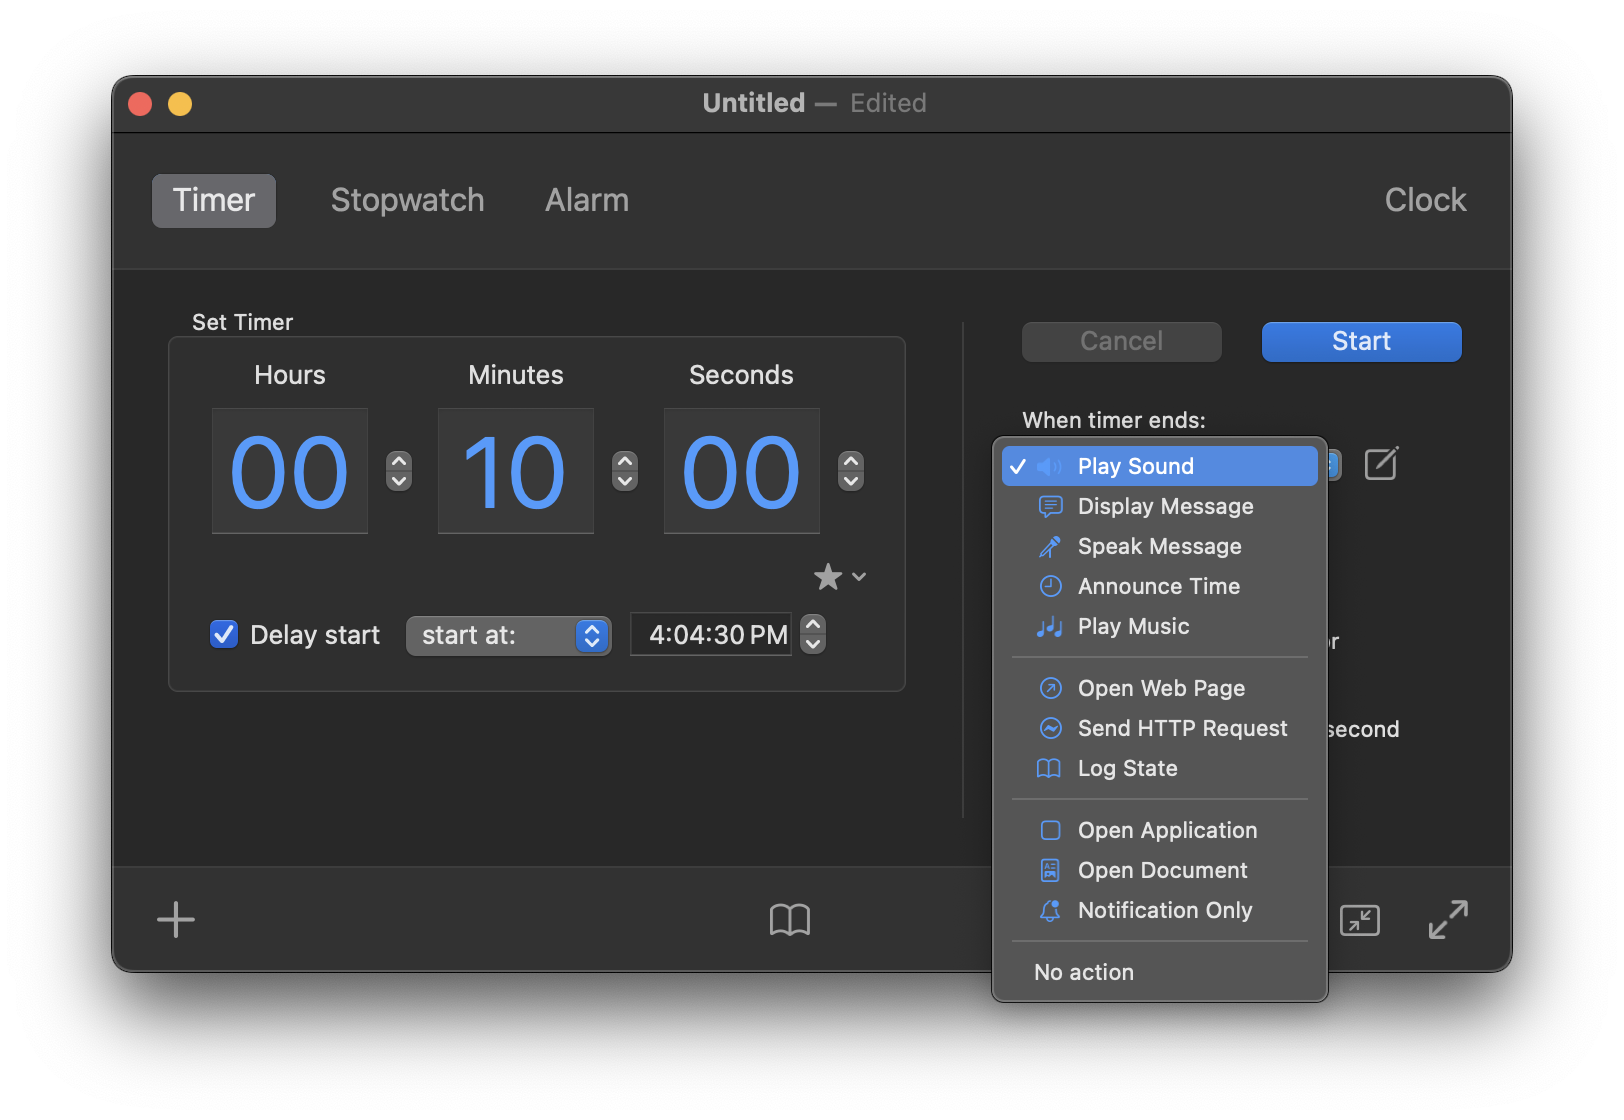Open the 'start at:' dropdown
This screenshot has height=1120, width=1624.
coord(508,636)
